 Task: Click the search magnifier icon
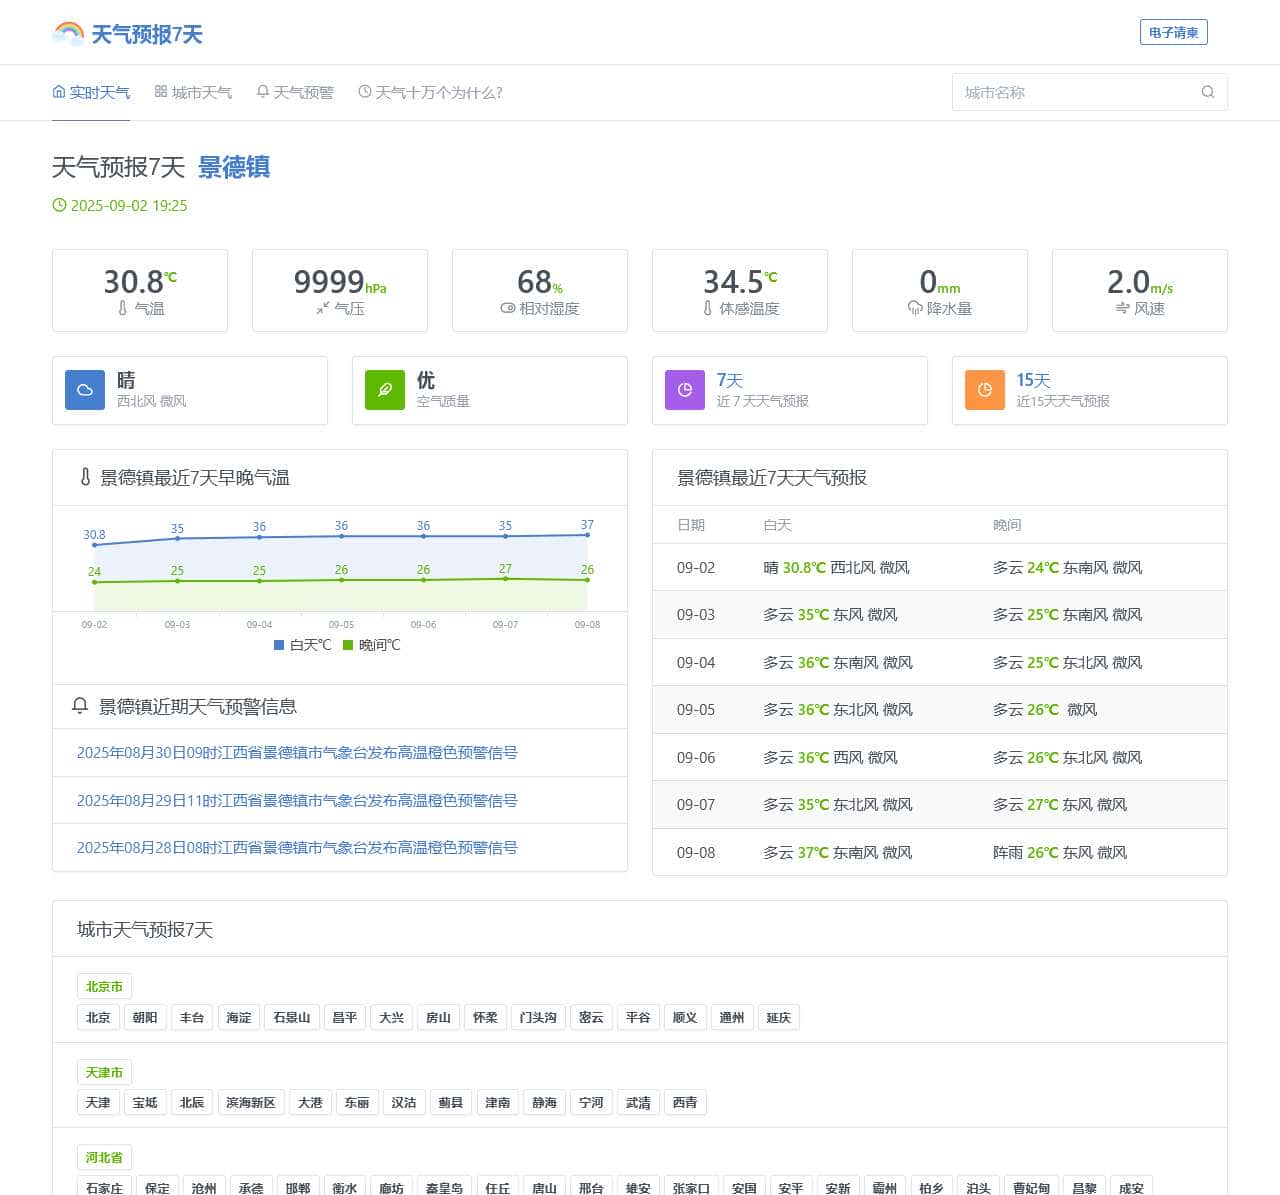pos(1207,92)
